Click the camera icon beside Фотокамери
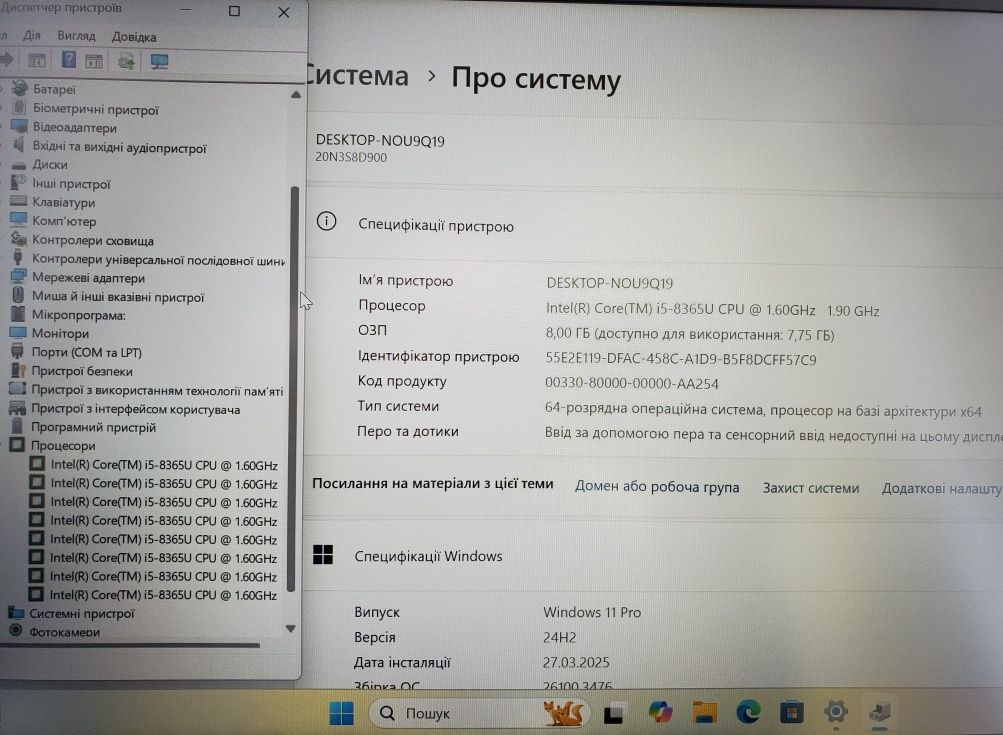The image size is (1003, 735). coord(16,630)
